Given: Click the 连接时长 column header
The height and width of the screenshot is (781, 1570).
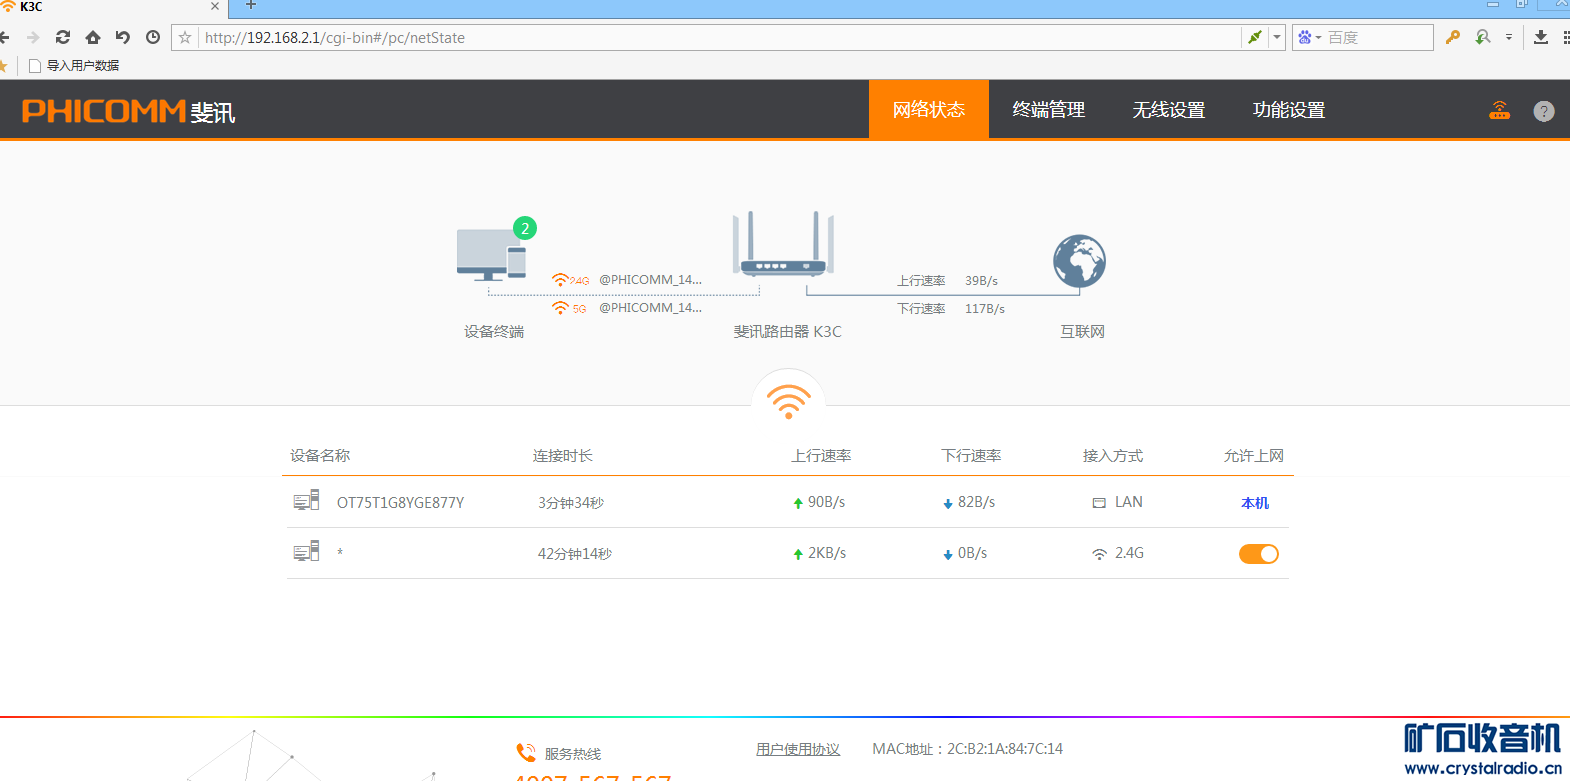Looking at the screenshot, I should pos(562,456).
